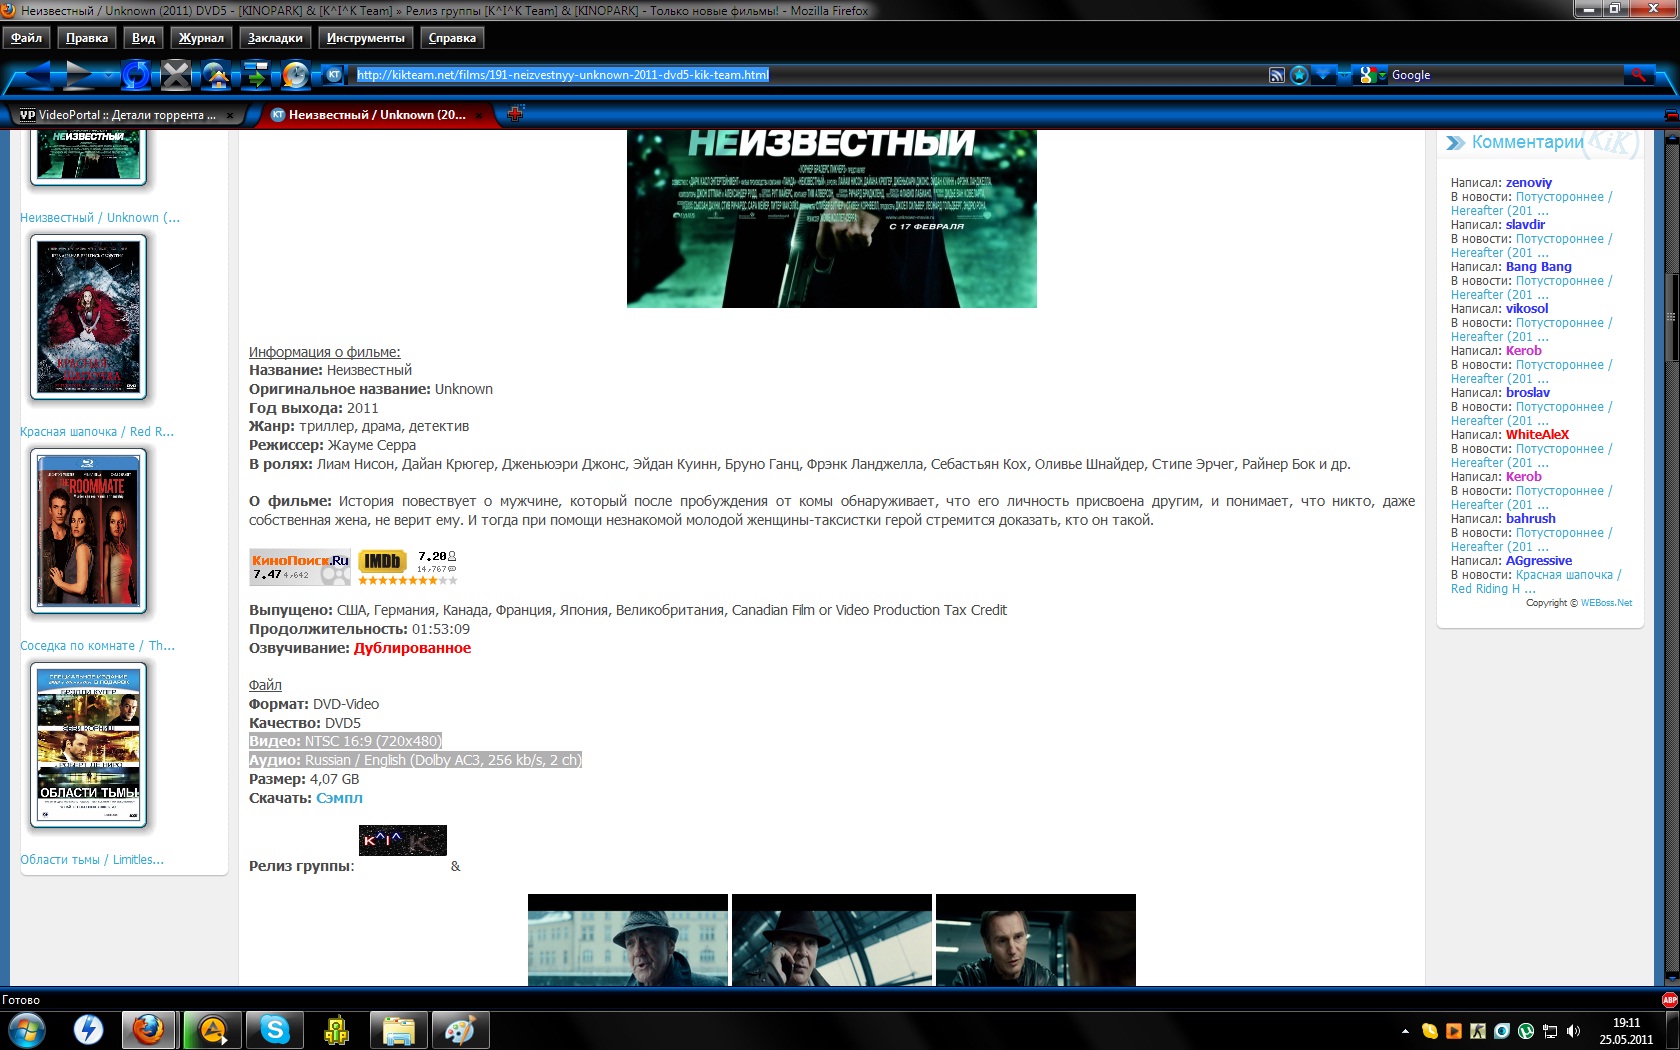This screenshot has height=1050, width=1680.
Task: Bookmark this page with the star icon
Action: pyautogui.click(x=1299, y=75)
